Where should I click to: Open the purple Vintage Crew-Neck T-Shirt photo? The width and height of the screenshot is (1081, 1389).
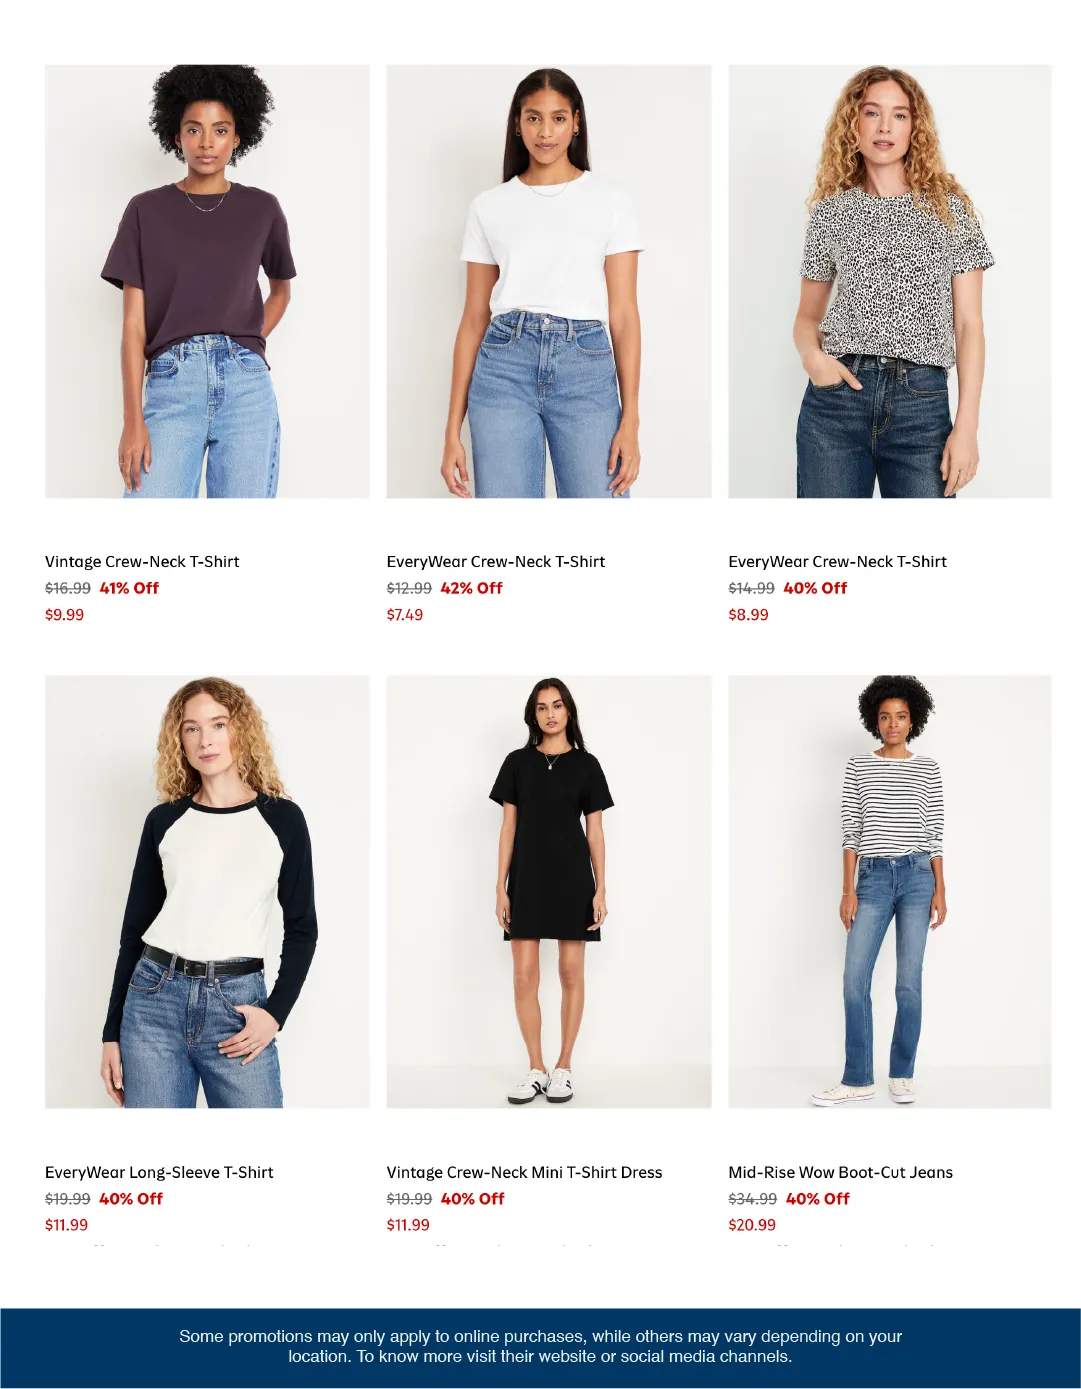(207, 281)
